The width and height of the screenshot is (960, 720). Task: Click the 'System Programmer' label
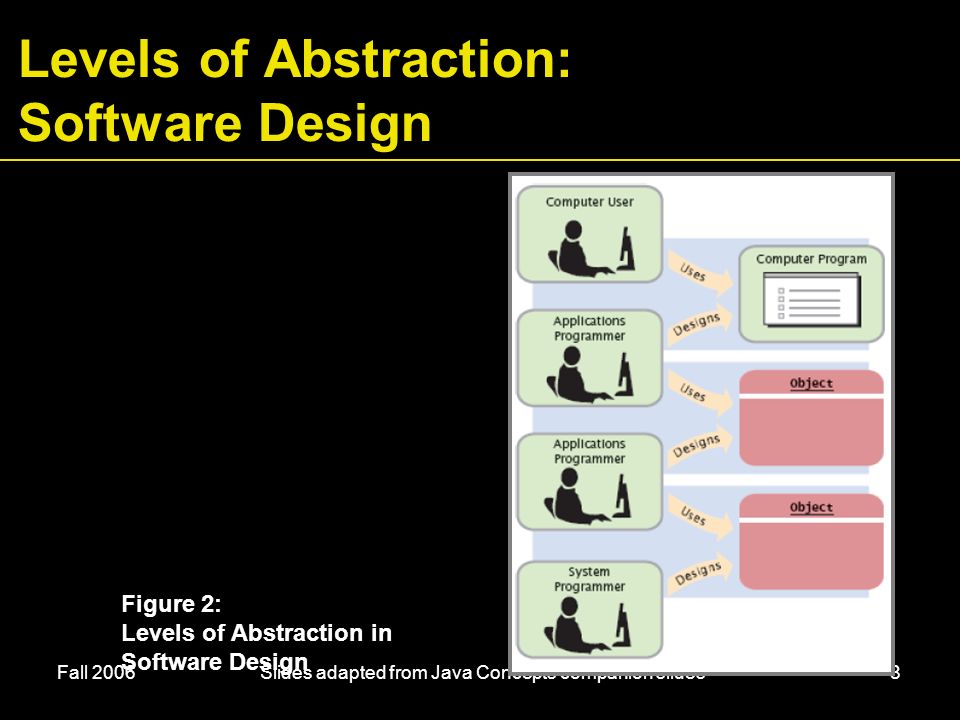click(589, 579)
